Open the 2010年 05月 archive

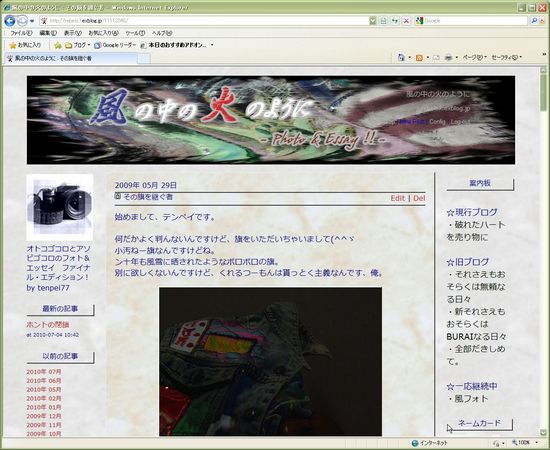44,389
